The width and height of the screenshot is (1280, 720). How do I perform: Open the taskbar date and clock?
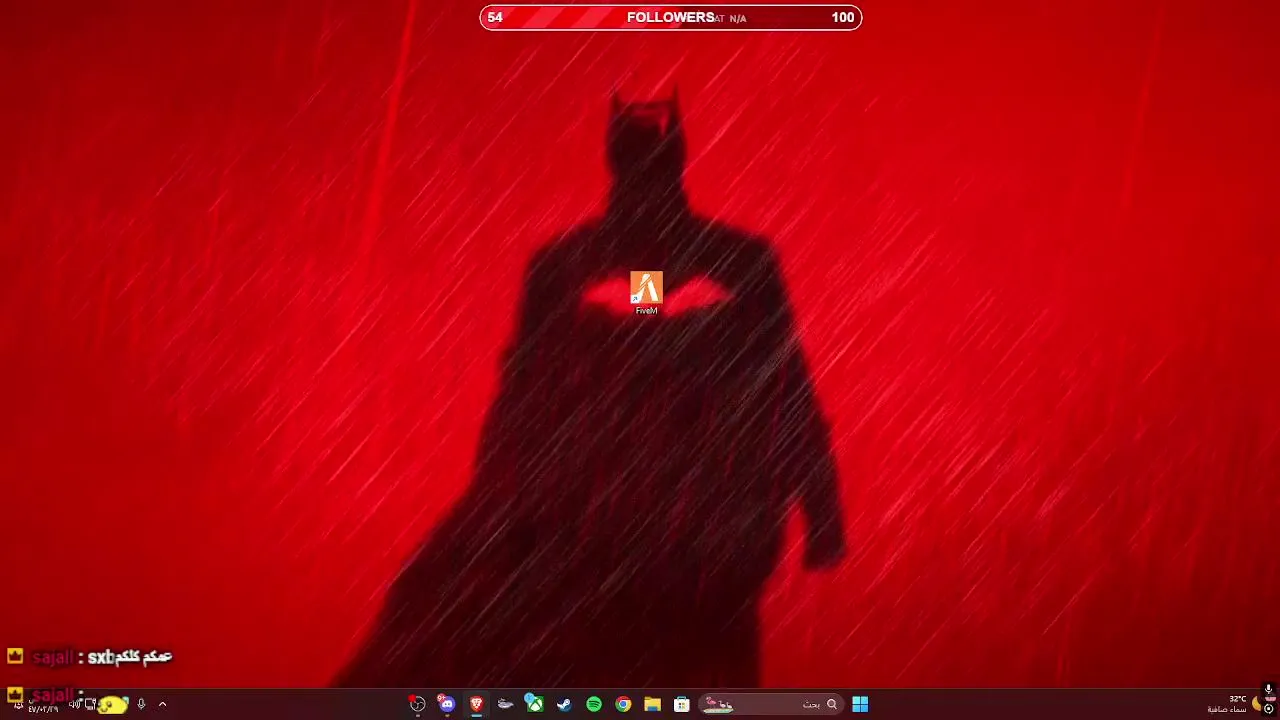(x=43, y=708)
